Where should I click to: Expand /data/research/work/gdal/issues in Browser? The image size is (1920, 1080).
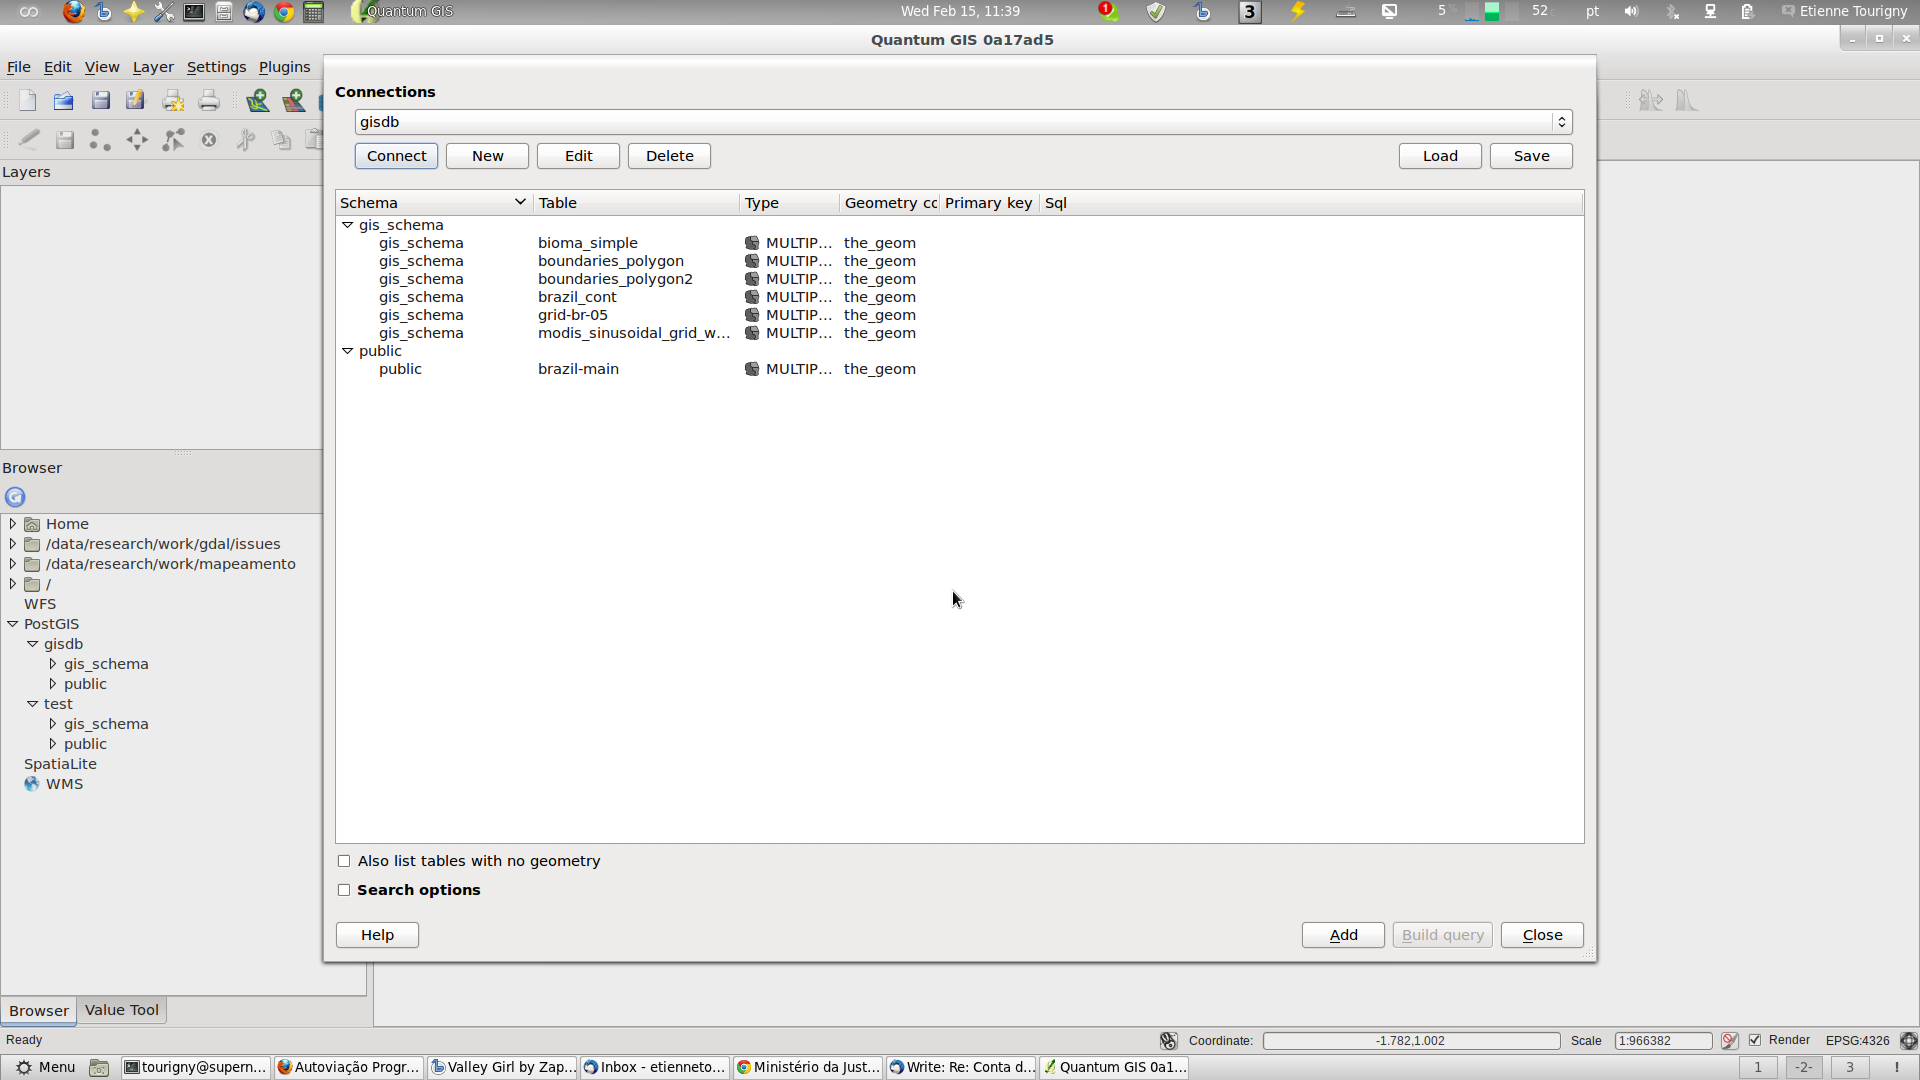tap(13, 544)
